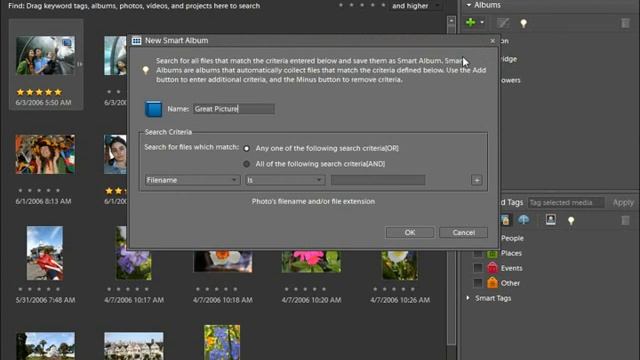The image size is (640, 360).
Task: Select the pink flower 4/7/2006 10:20 AM thumbnail
Action: click(x=311, y=262)
